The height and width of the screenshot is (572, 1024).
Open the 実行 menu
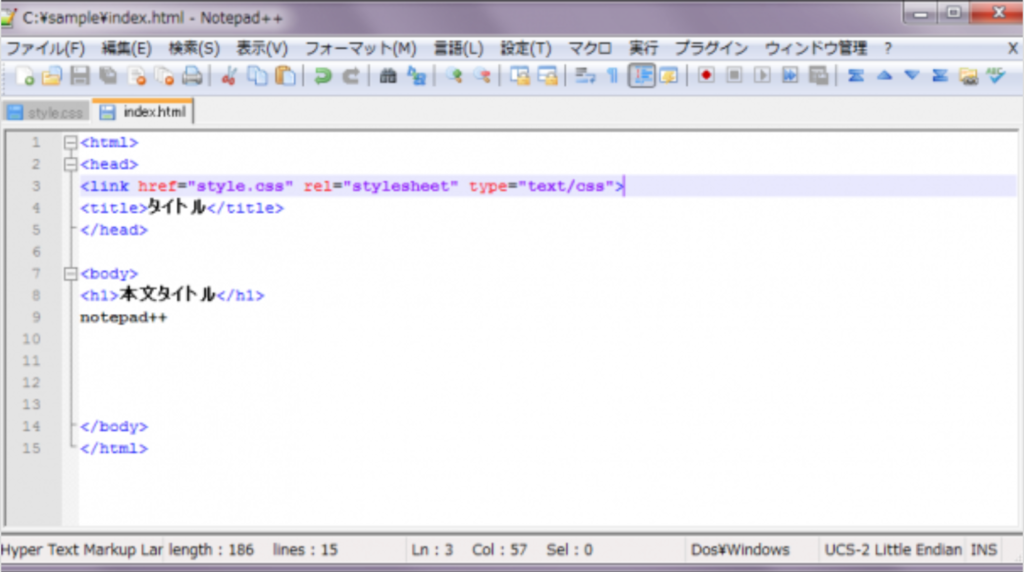click(x=643, y=48)
